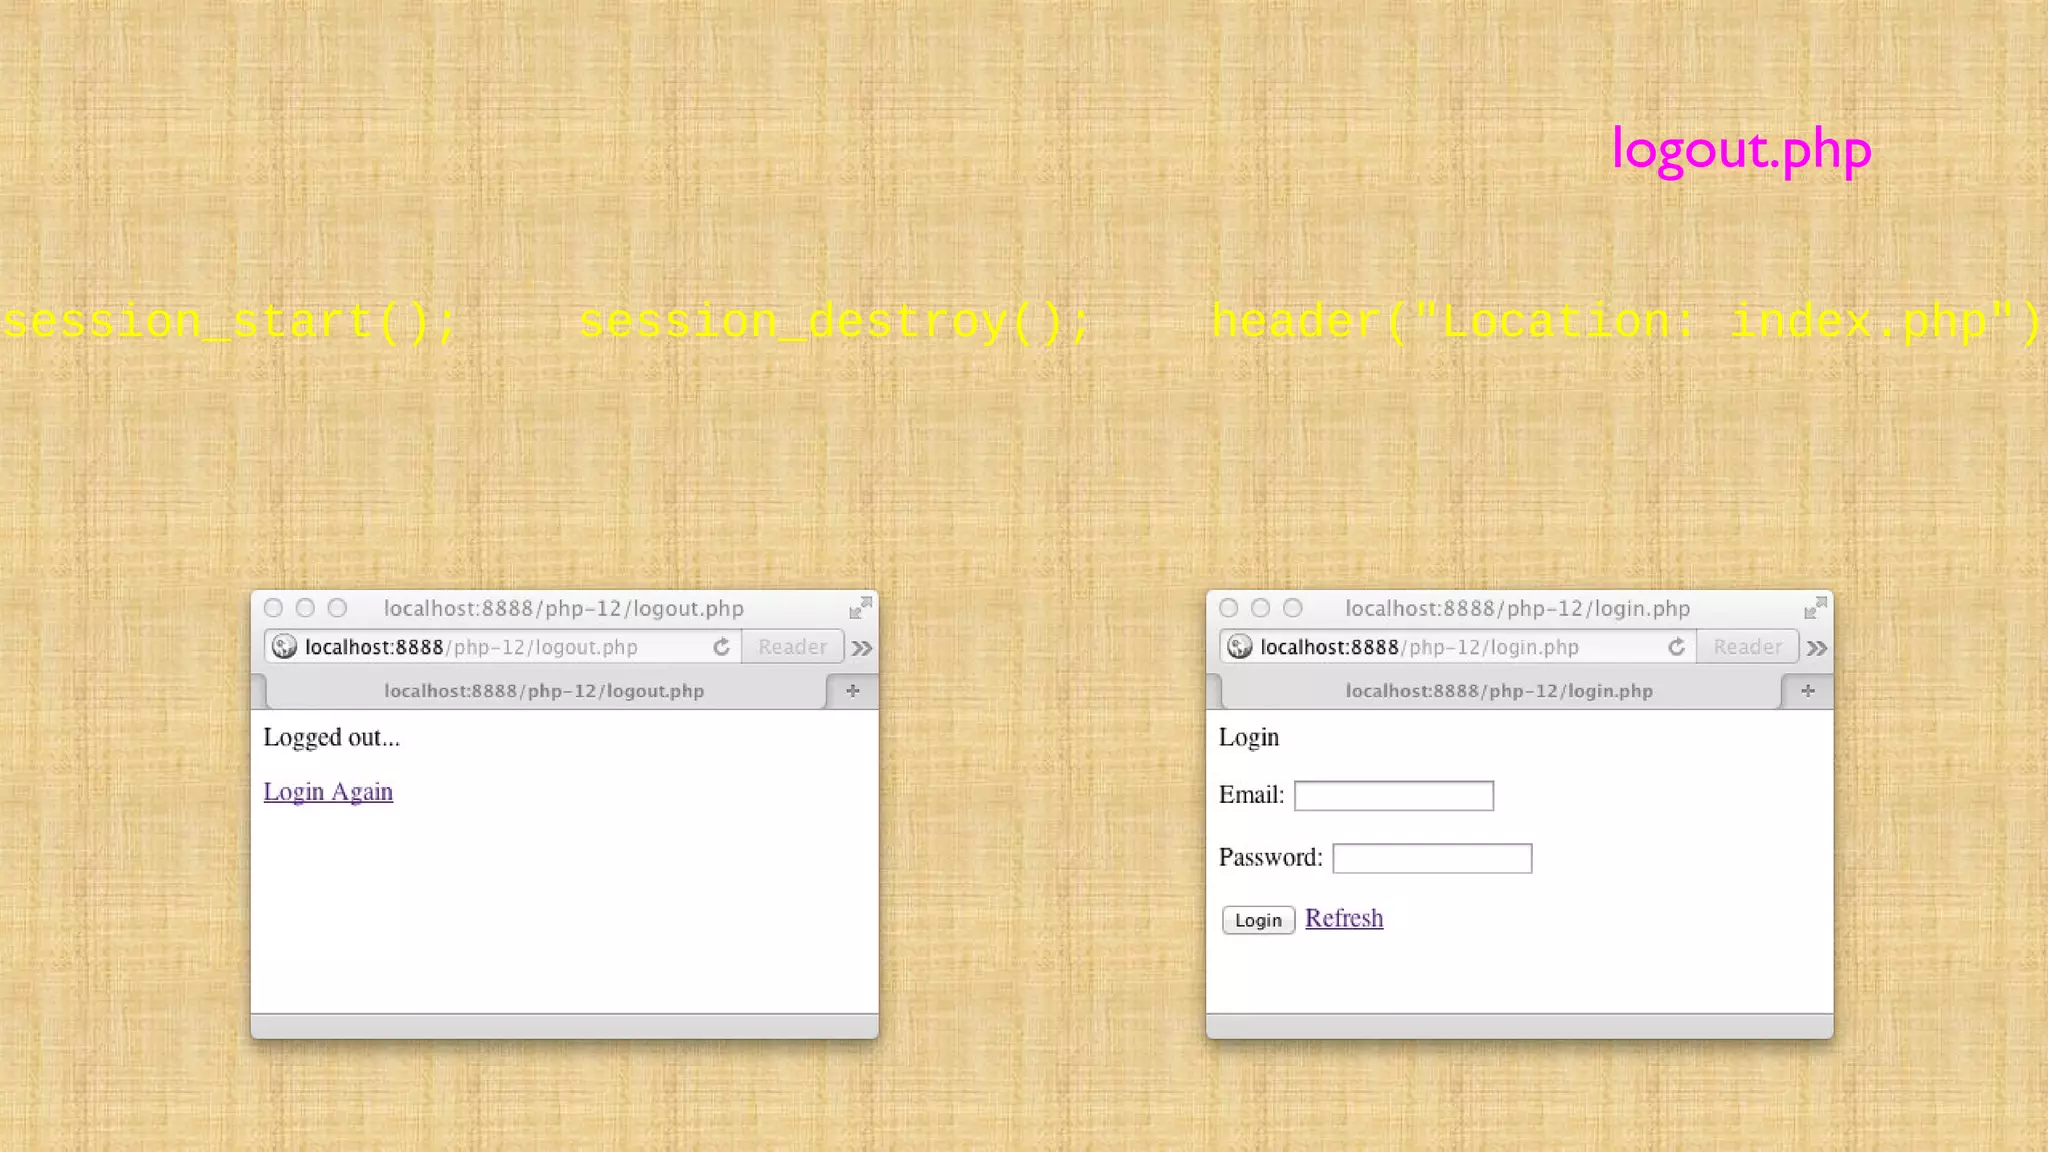Screen dimensions: 2048x1152
Task: Add a new tab in logout.php window
Action: point(852,691)
